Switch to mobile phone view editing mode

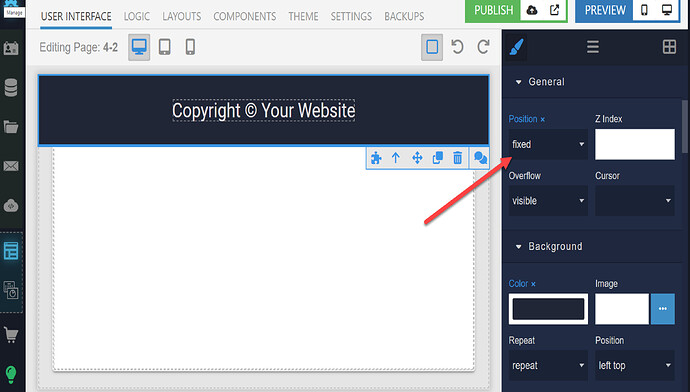click(x=190, y=47)
